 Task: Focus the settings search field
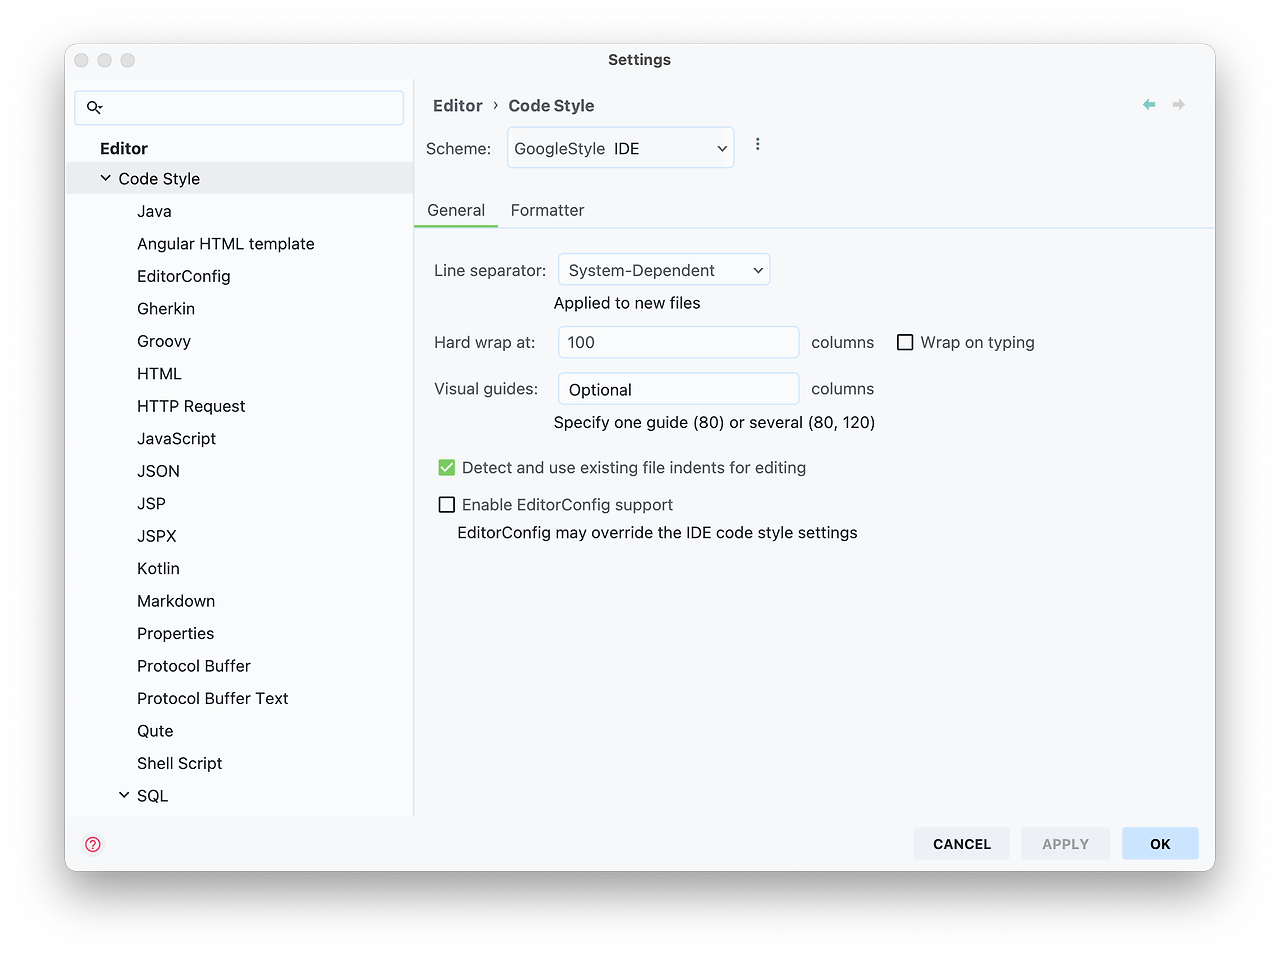239,108
